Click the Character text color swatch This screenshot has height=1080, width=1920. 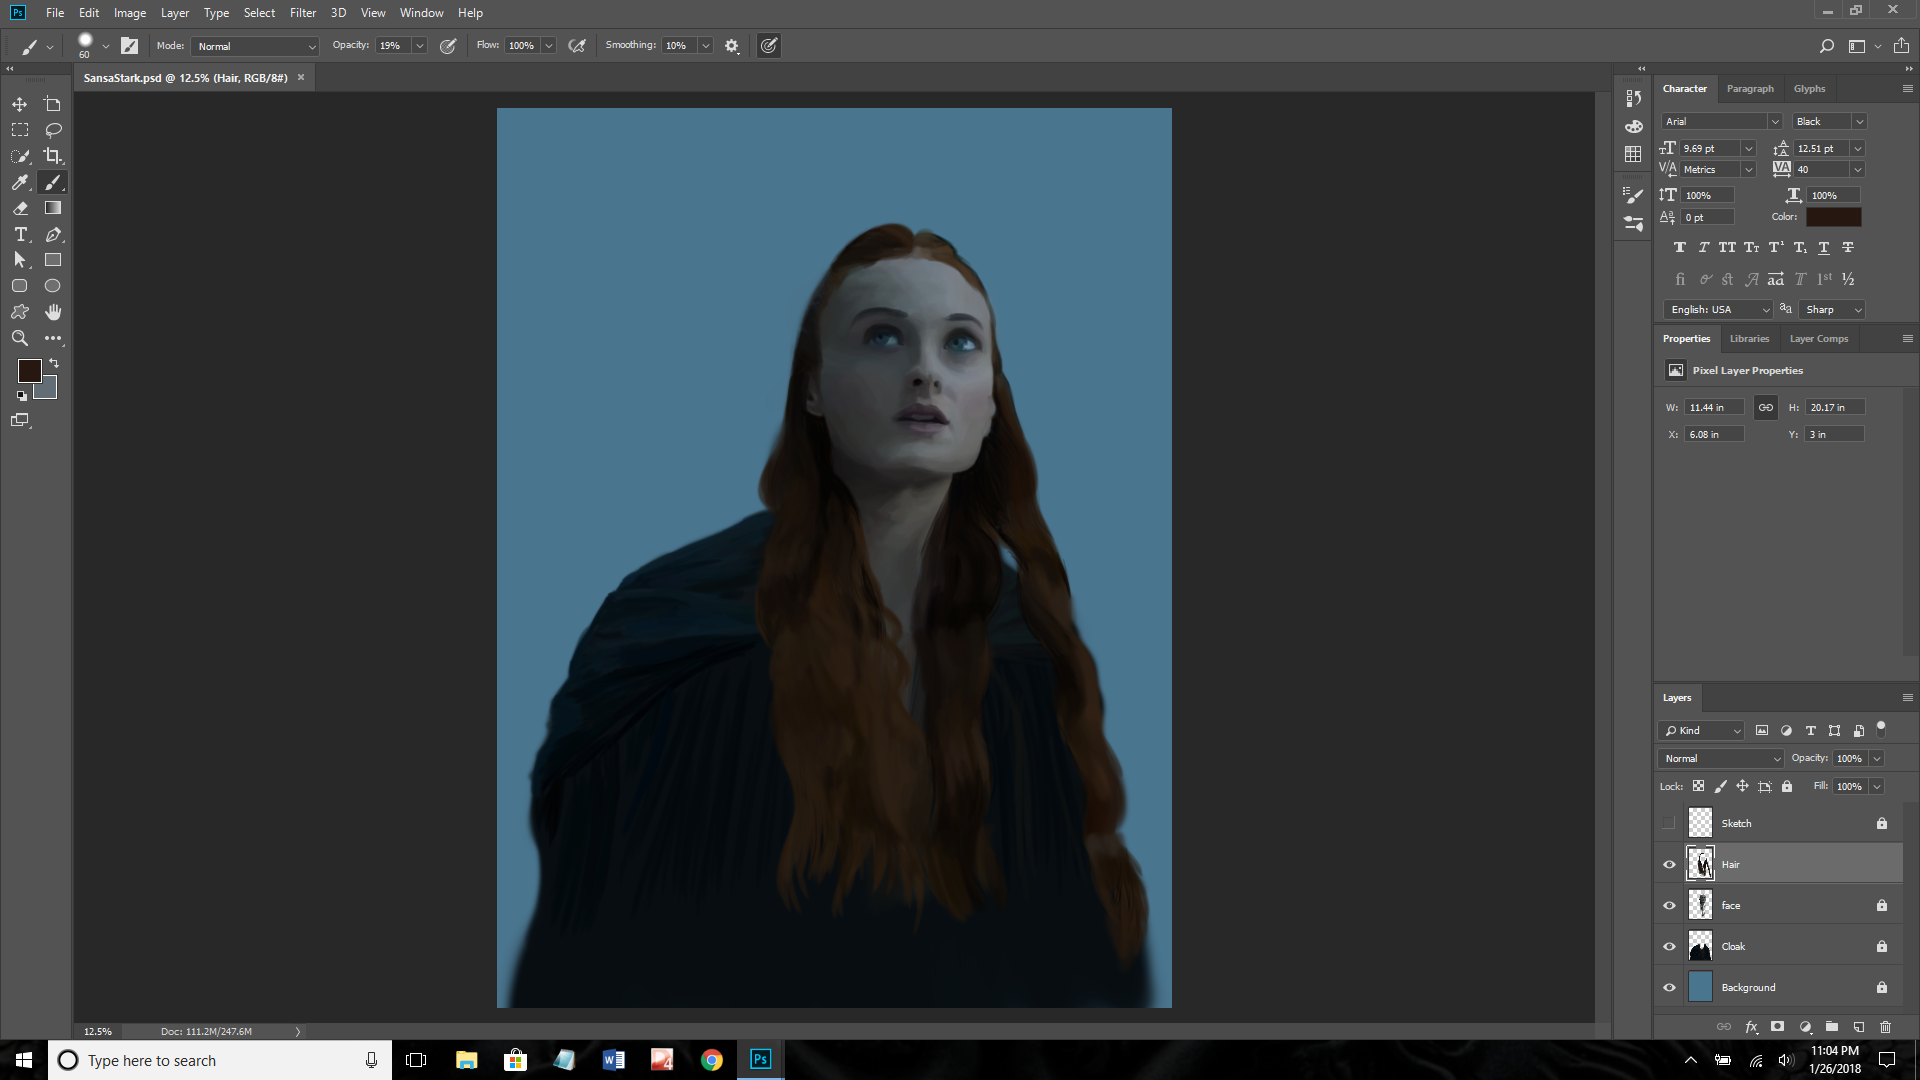tap(1833, 217)
